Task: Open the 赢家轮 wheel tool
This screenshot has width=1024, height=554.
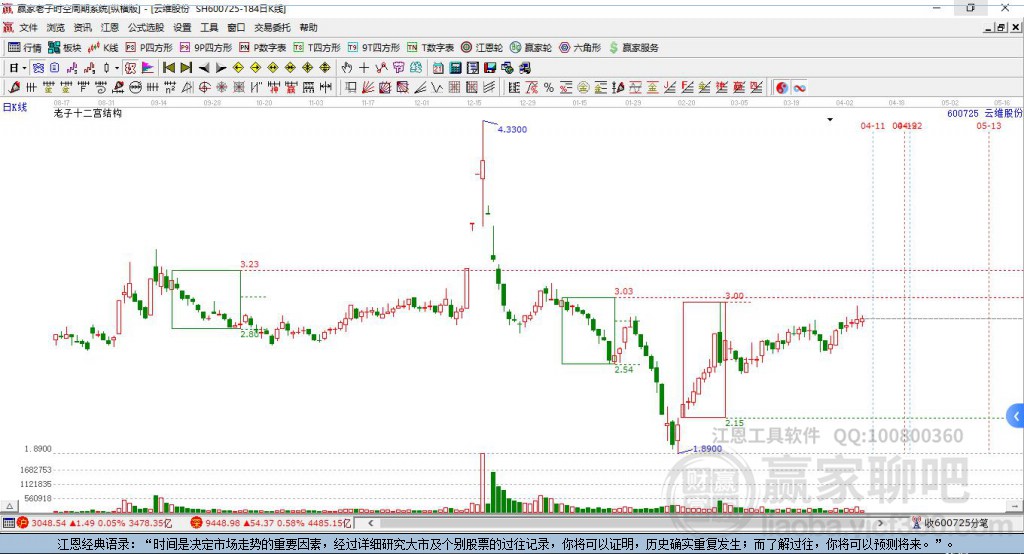Action: 531,48
